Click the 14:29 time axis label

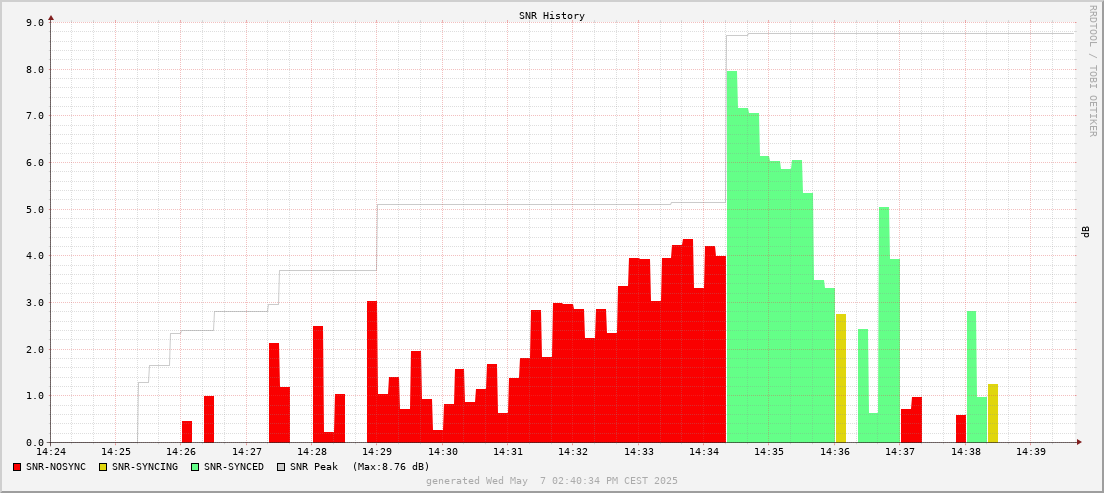[377, 451]
